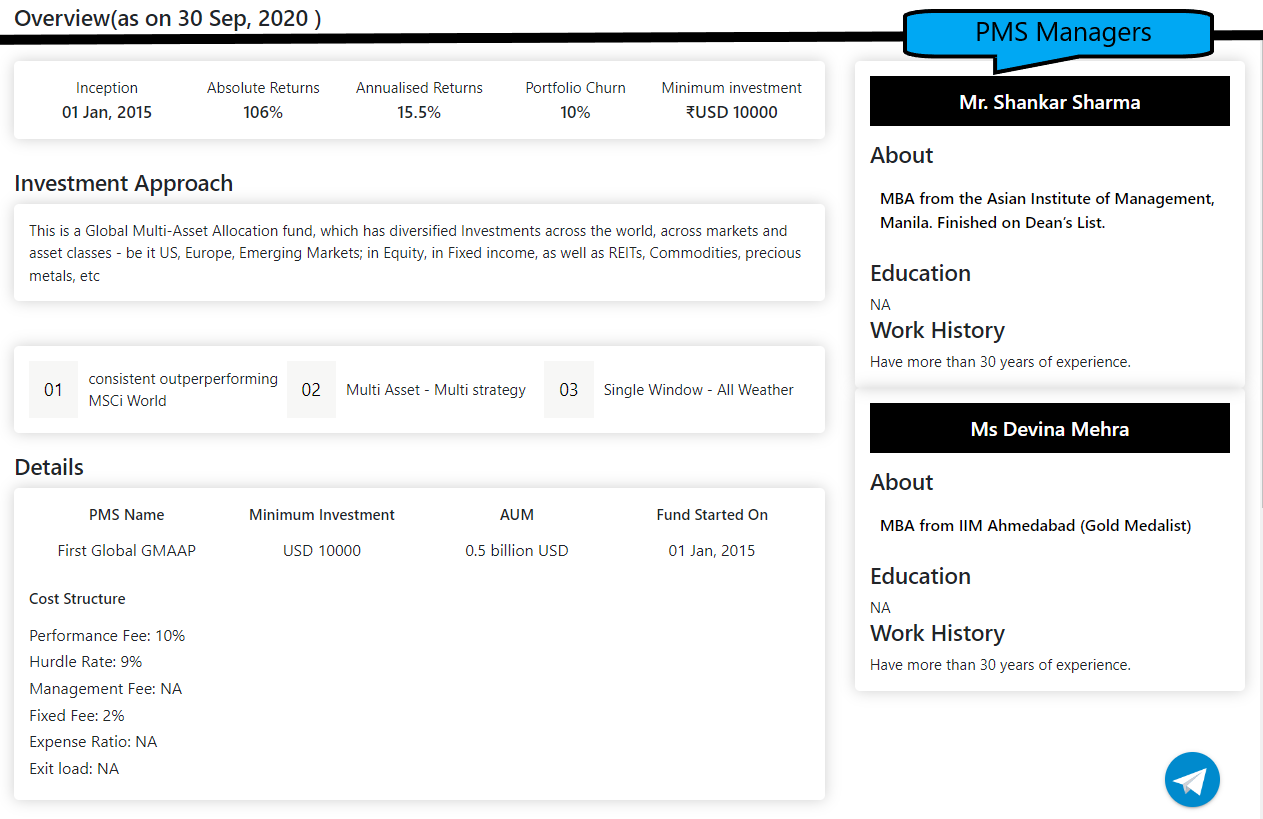Image resolution: width=1263 pixels, height=819 pixels.
Task: Click the IIM Ahmedabad Gold Medalist text
Action: click(x=1035, y=526)
